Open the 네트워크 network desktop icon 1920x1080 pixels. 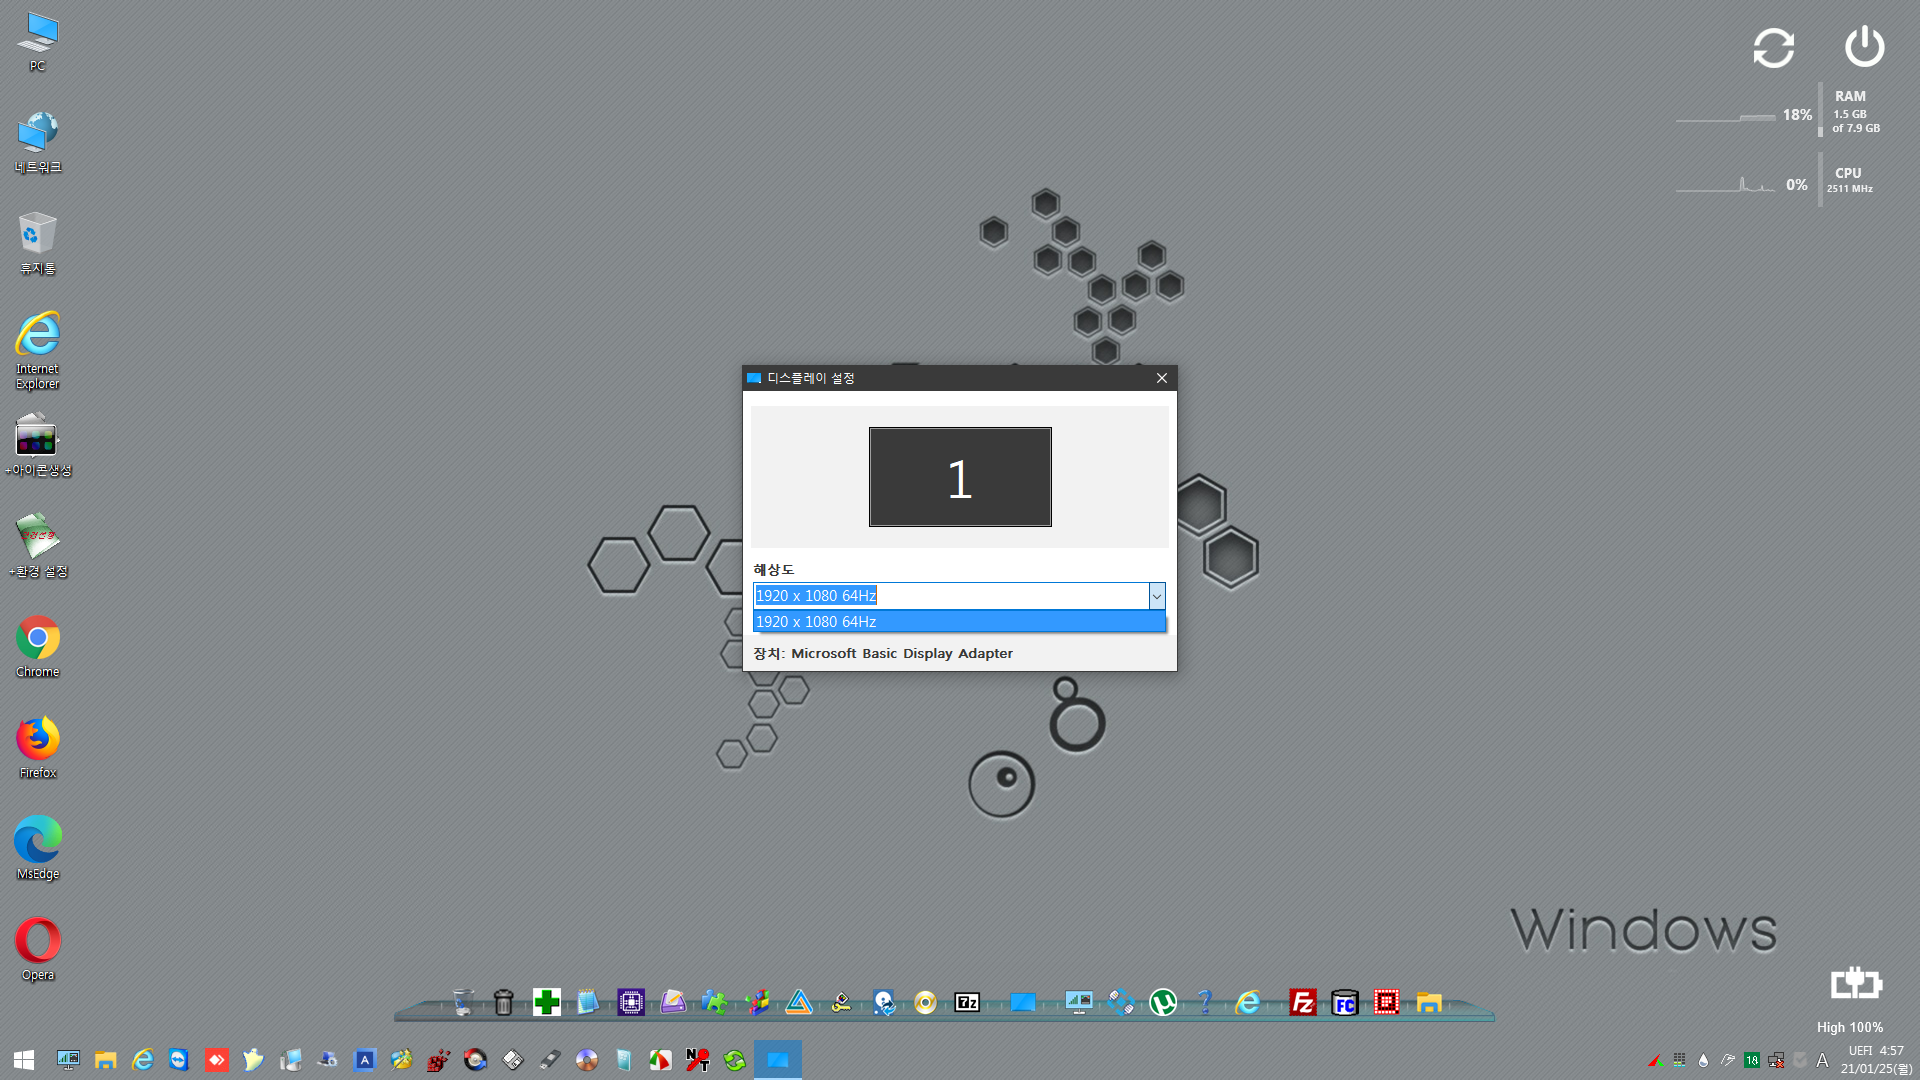(x=38, y=143)
